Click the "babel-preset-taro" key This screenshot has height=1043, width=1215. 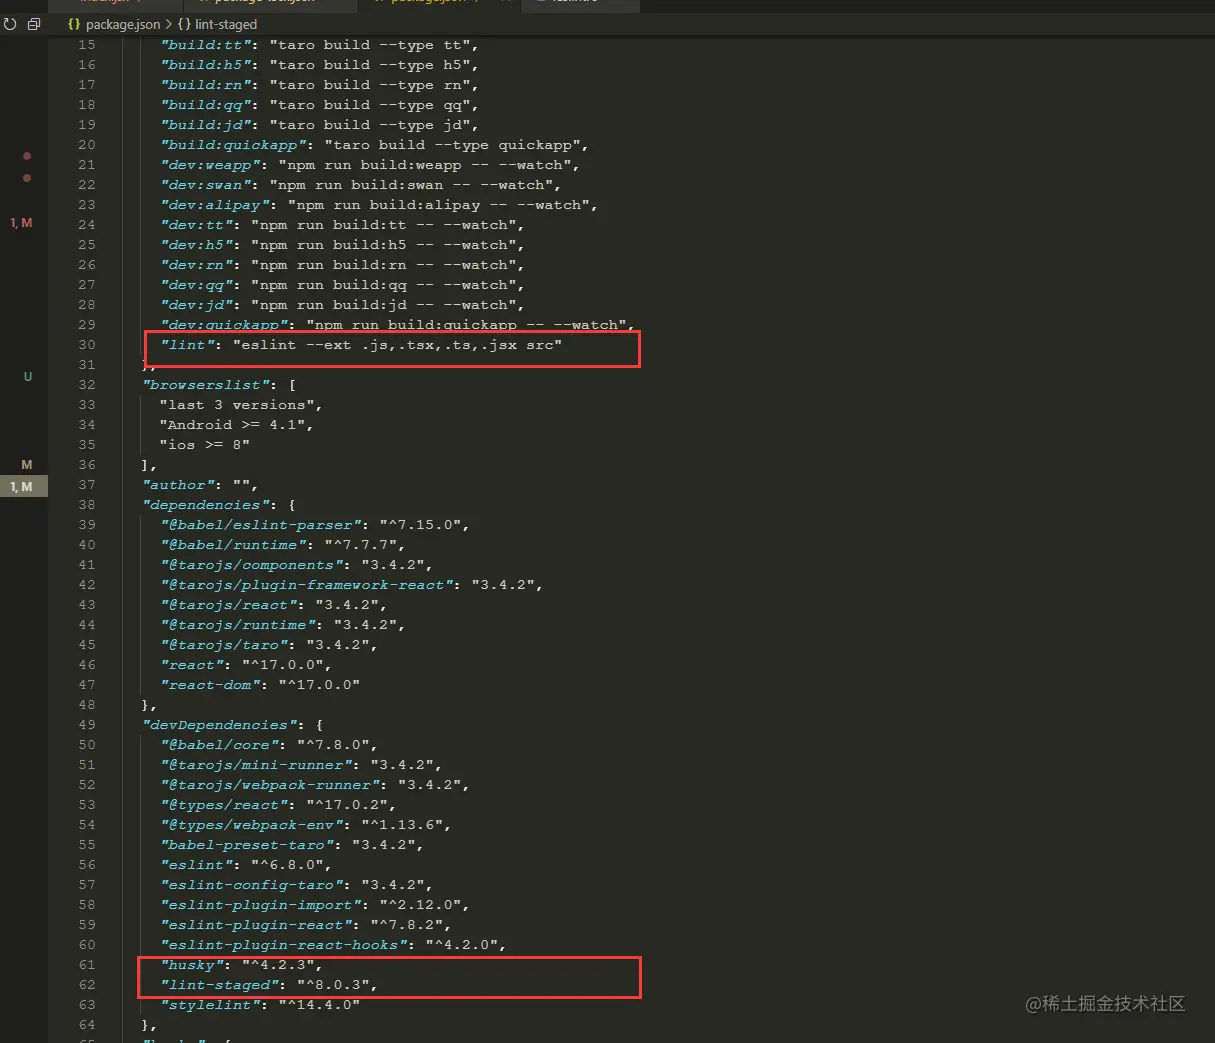(x=248, y=845)
